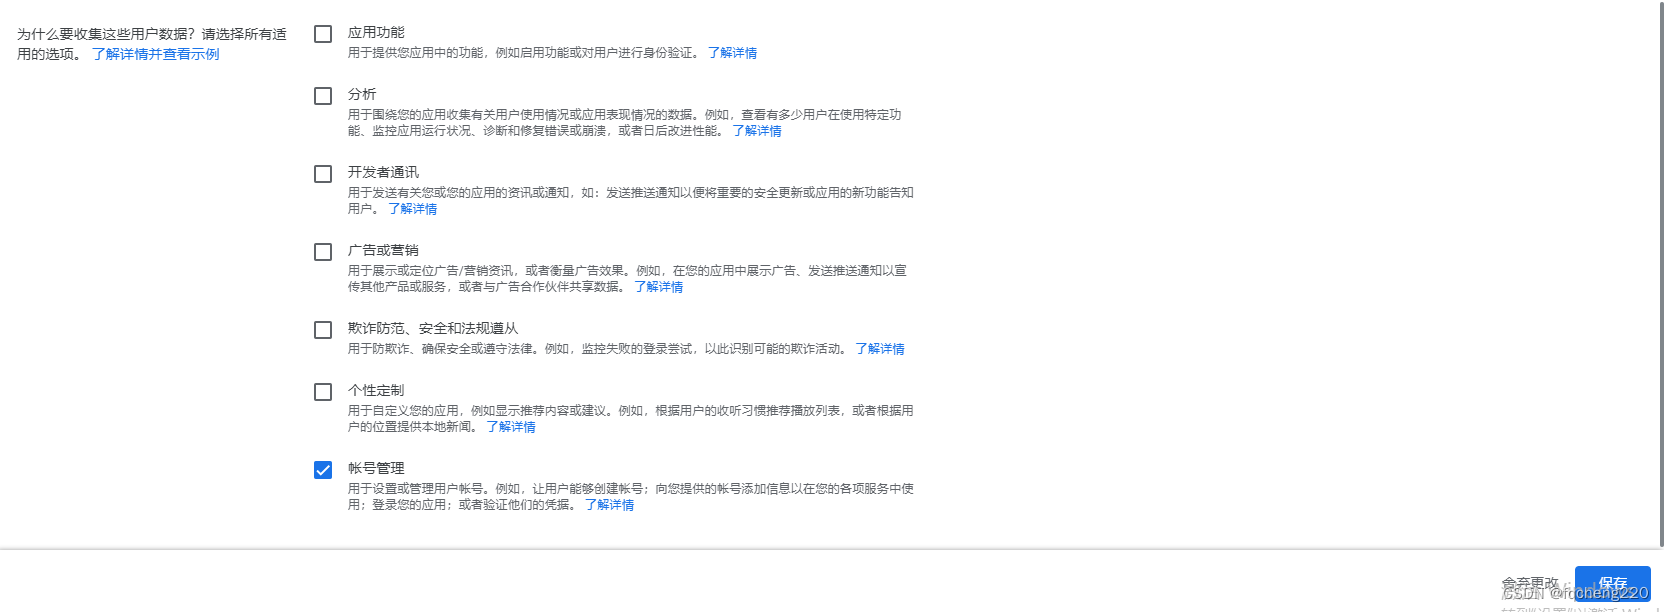The width and height of the screenshot is (1664, 612).
Task: Open 了解详情 link under 个性定制
Action: click(x=511, y=427)
